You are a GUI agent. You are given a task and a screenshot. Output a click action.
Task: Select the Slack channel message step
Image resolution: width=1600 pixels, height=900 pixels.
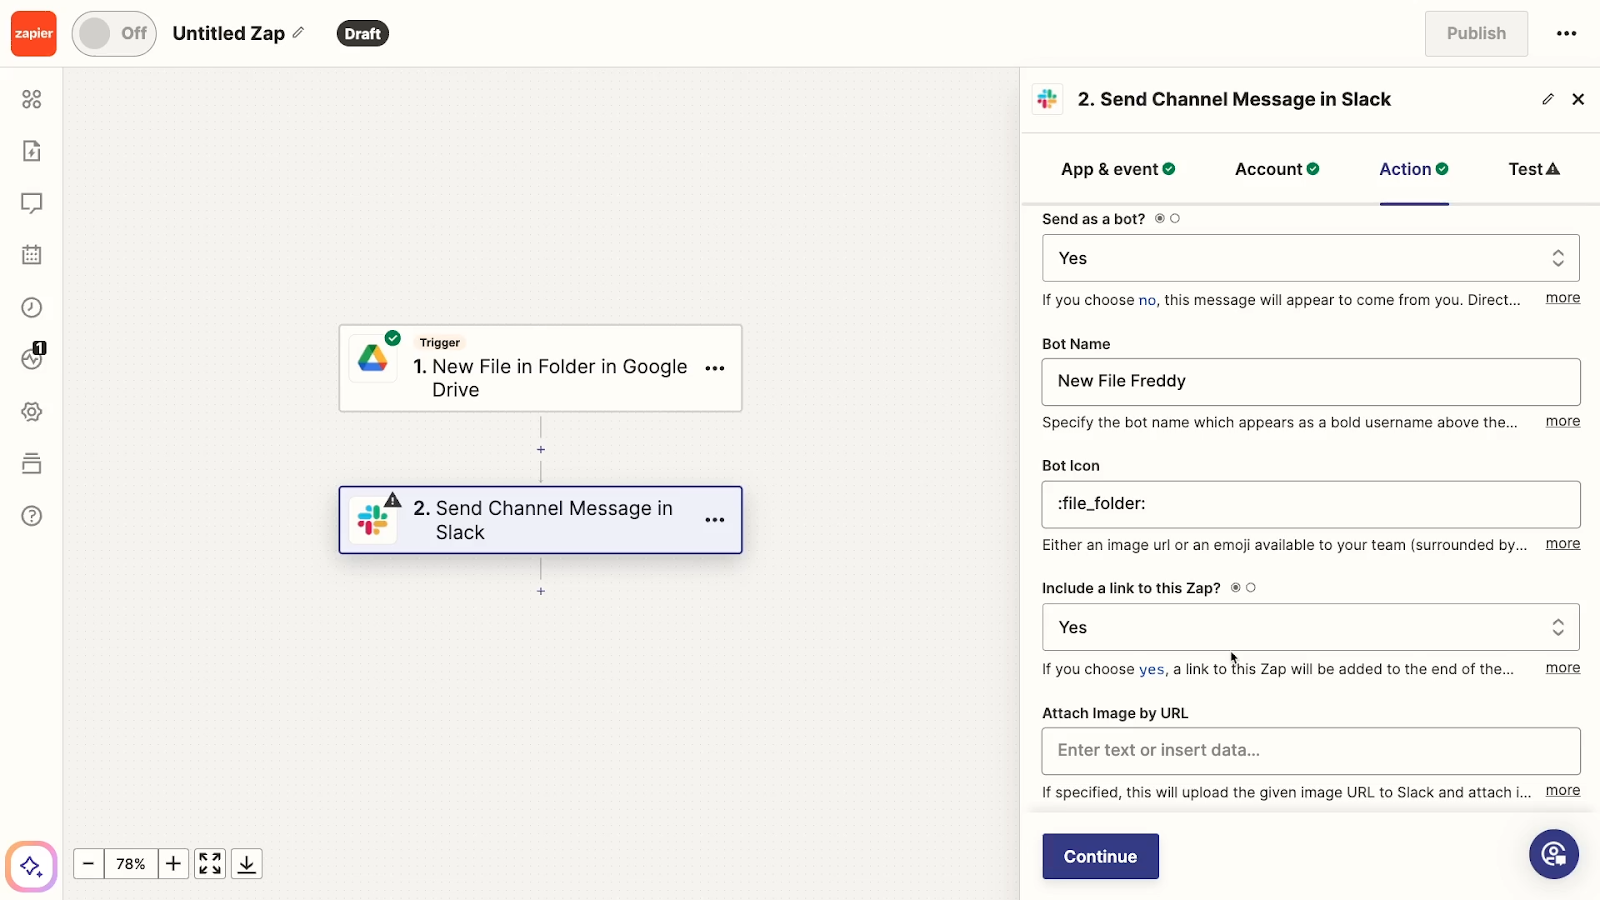point(541,520)
